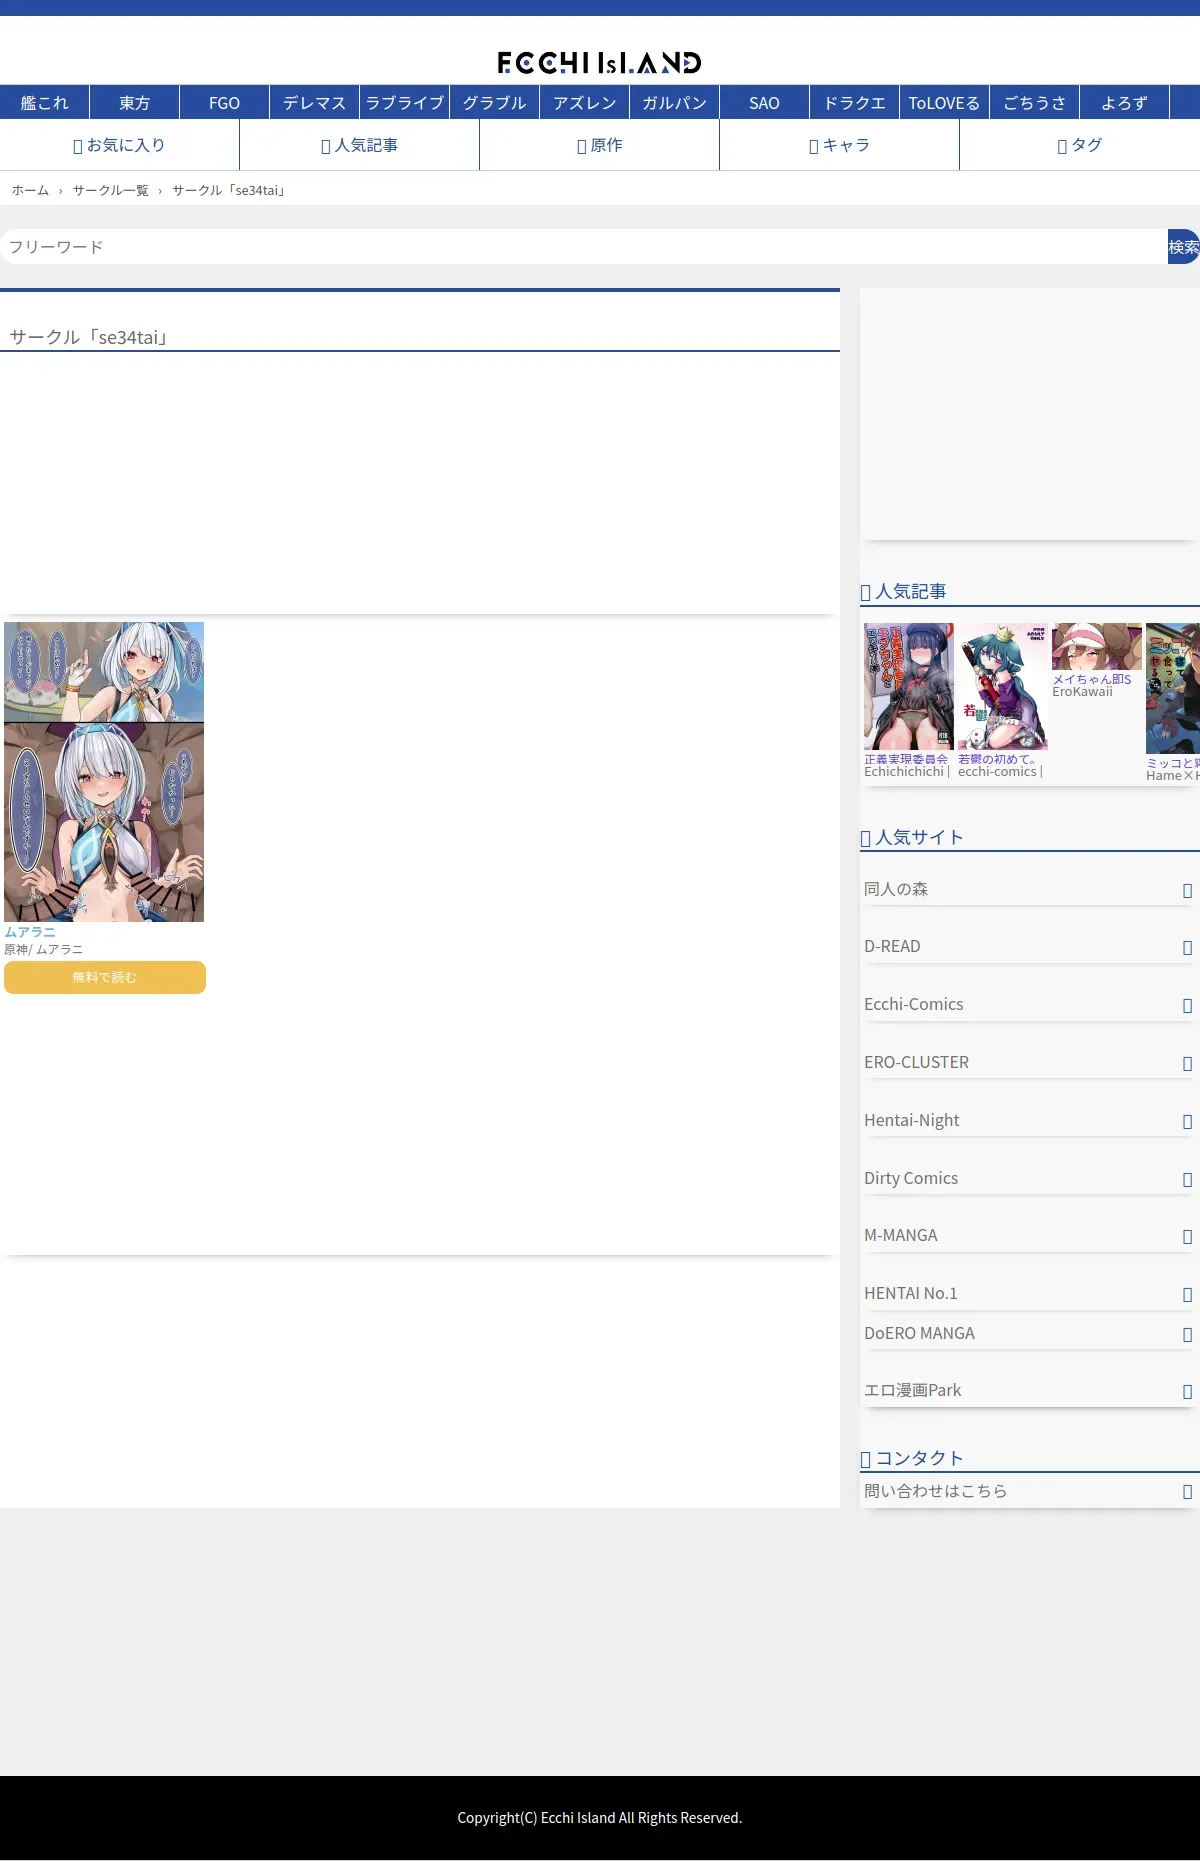
Task: Click the arrow icon beside エロ漫画Park
Action: (1187, 1392)
